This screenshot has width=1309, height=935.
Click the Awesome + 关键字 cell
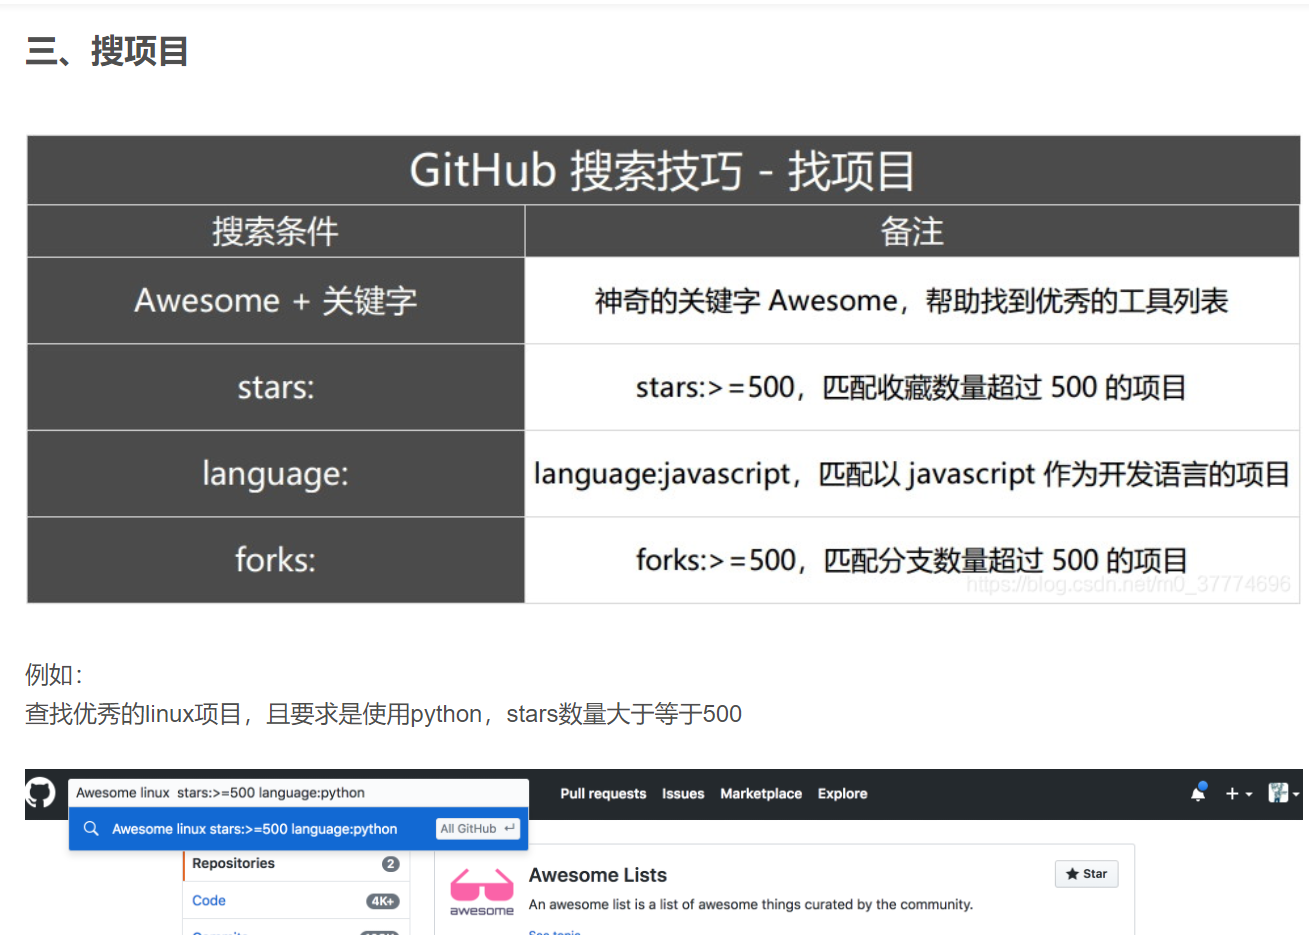click(x=275, y=301)
